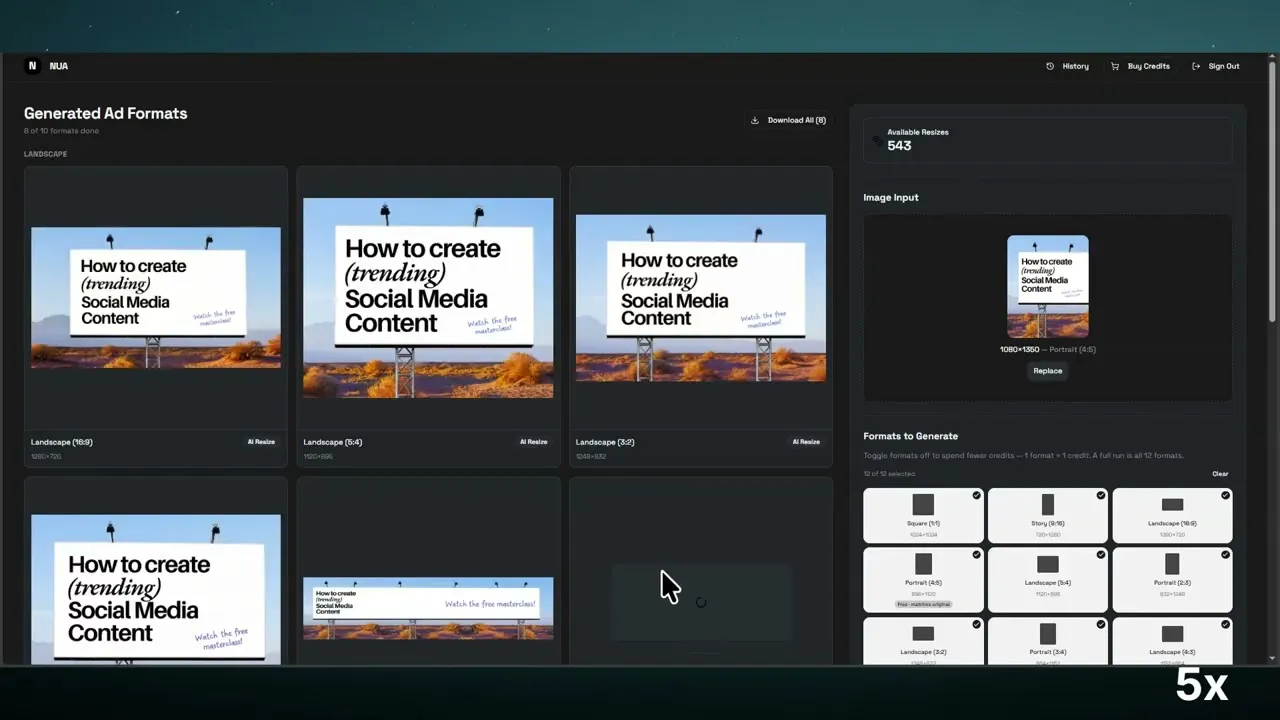Open History from the clock icon
1280x720 pixels.
click(1050, 66)
